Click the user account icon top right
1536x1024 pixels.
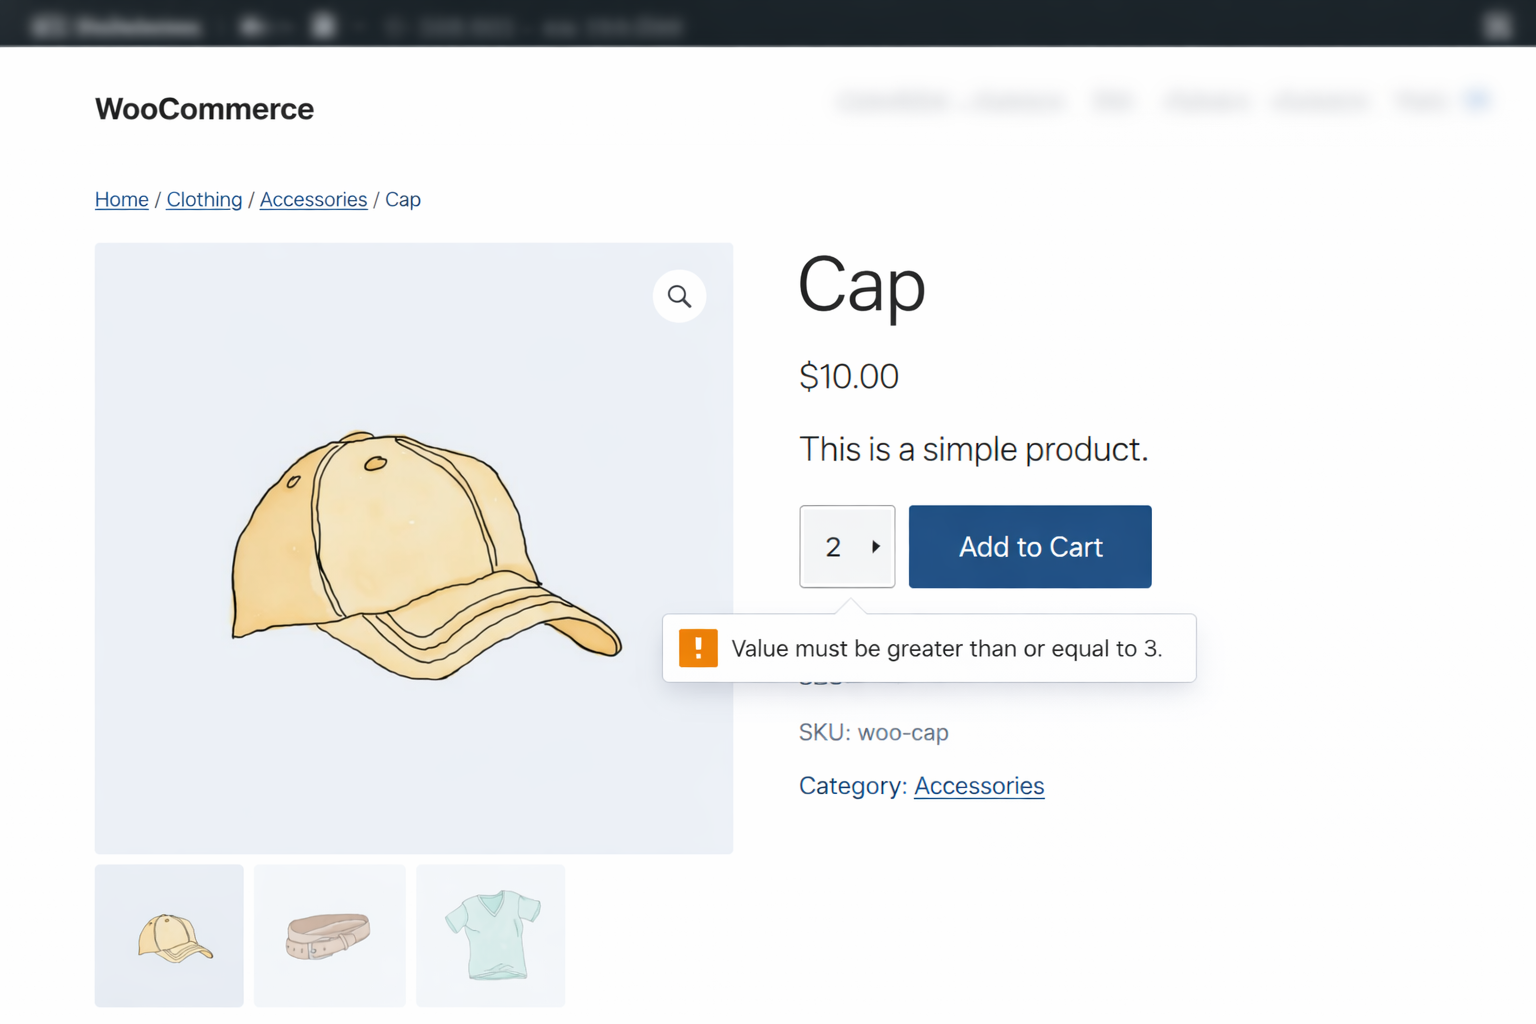[1497, 24]
